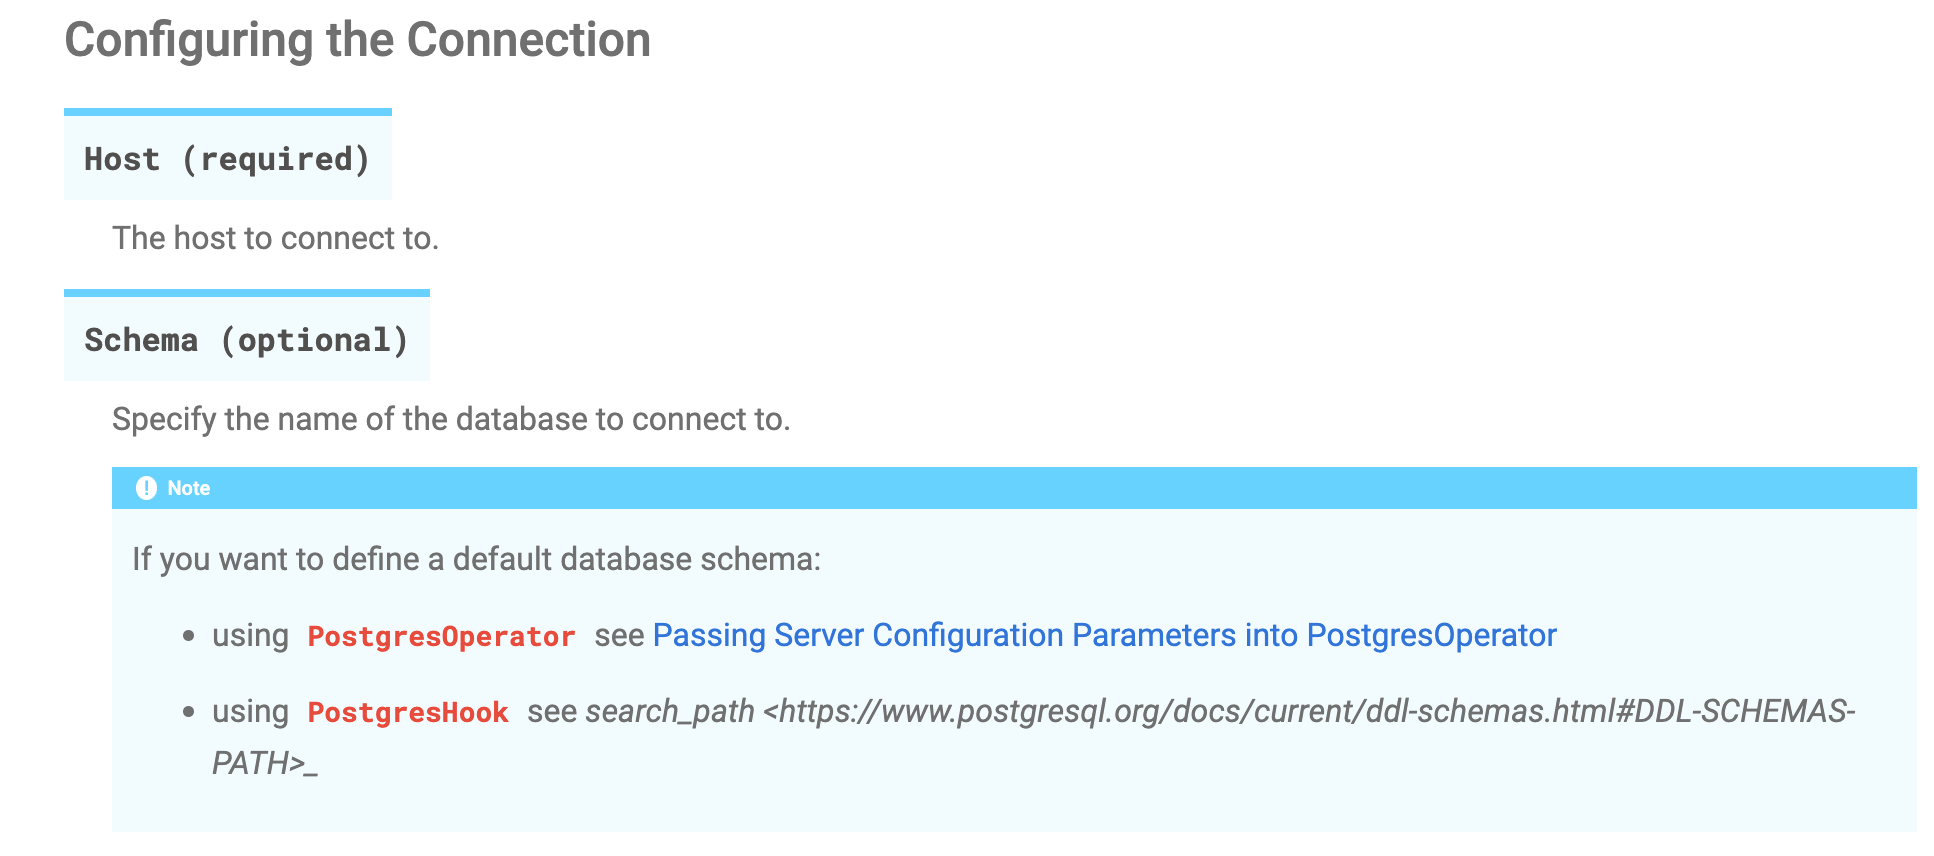Open the Passing Server Configuration Parameters link
1934x856 pixels.
(1104, 636)
